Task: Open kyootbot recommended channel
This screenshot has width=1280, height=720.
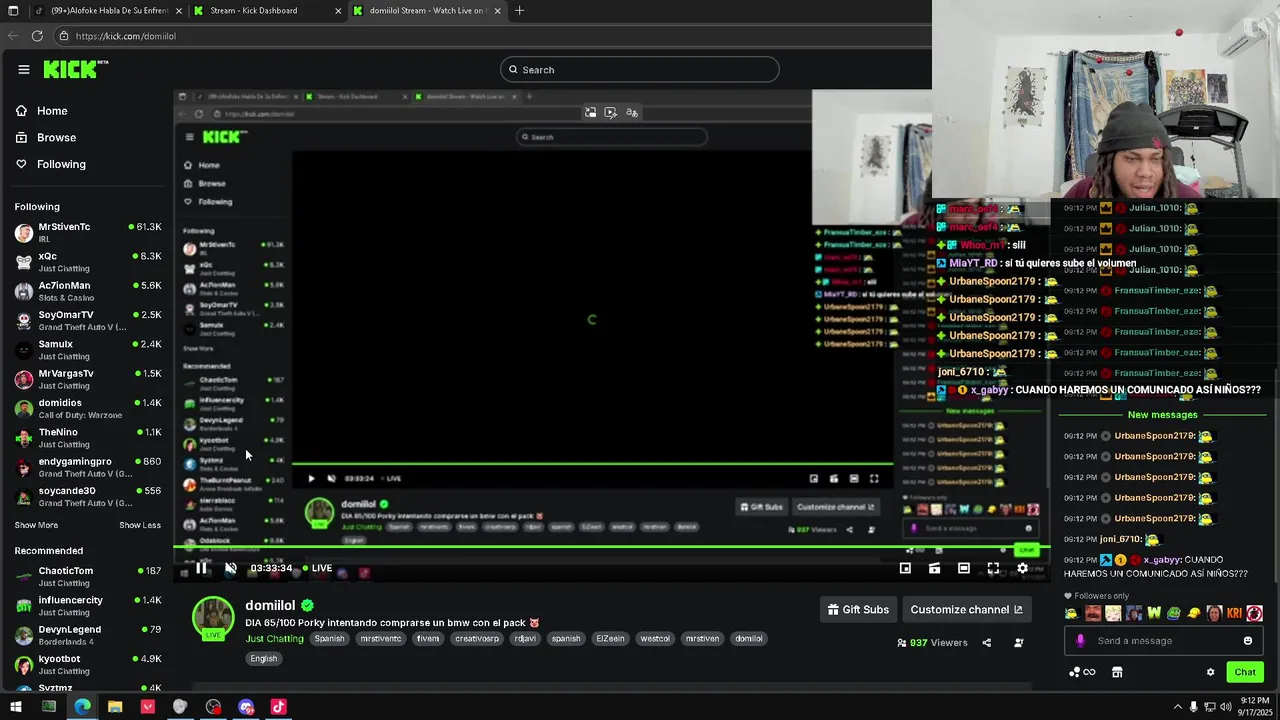Action: tap(88, 664)
